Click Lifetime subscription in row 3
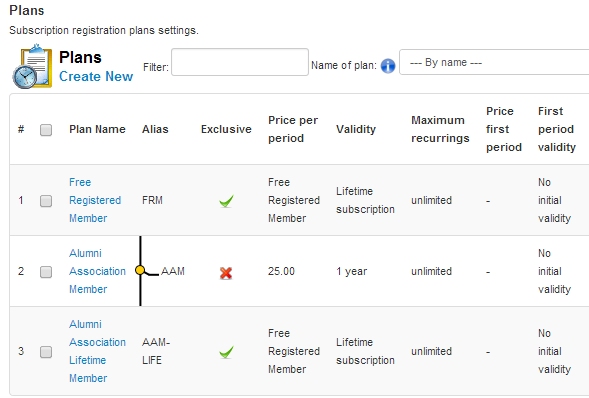 tap(365, 351)
